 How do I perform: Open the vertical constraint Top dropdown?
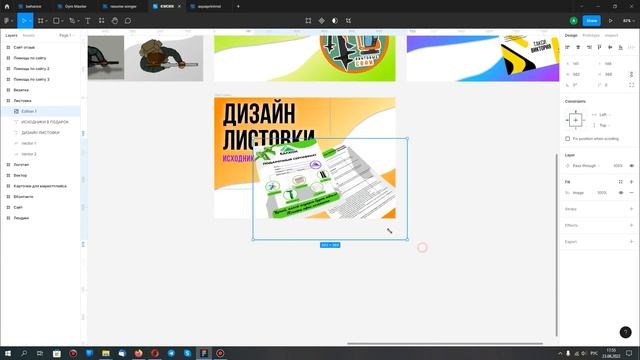pyautogui.click(x=604, y=125)
